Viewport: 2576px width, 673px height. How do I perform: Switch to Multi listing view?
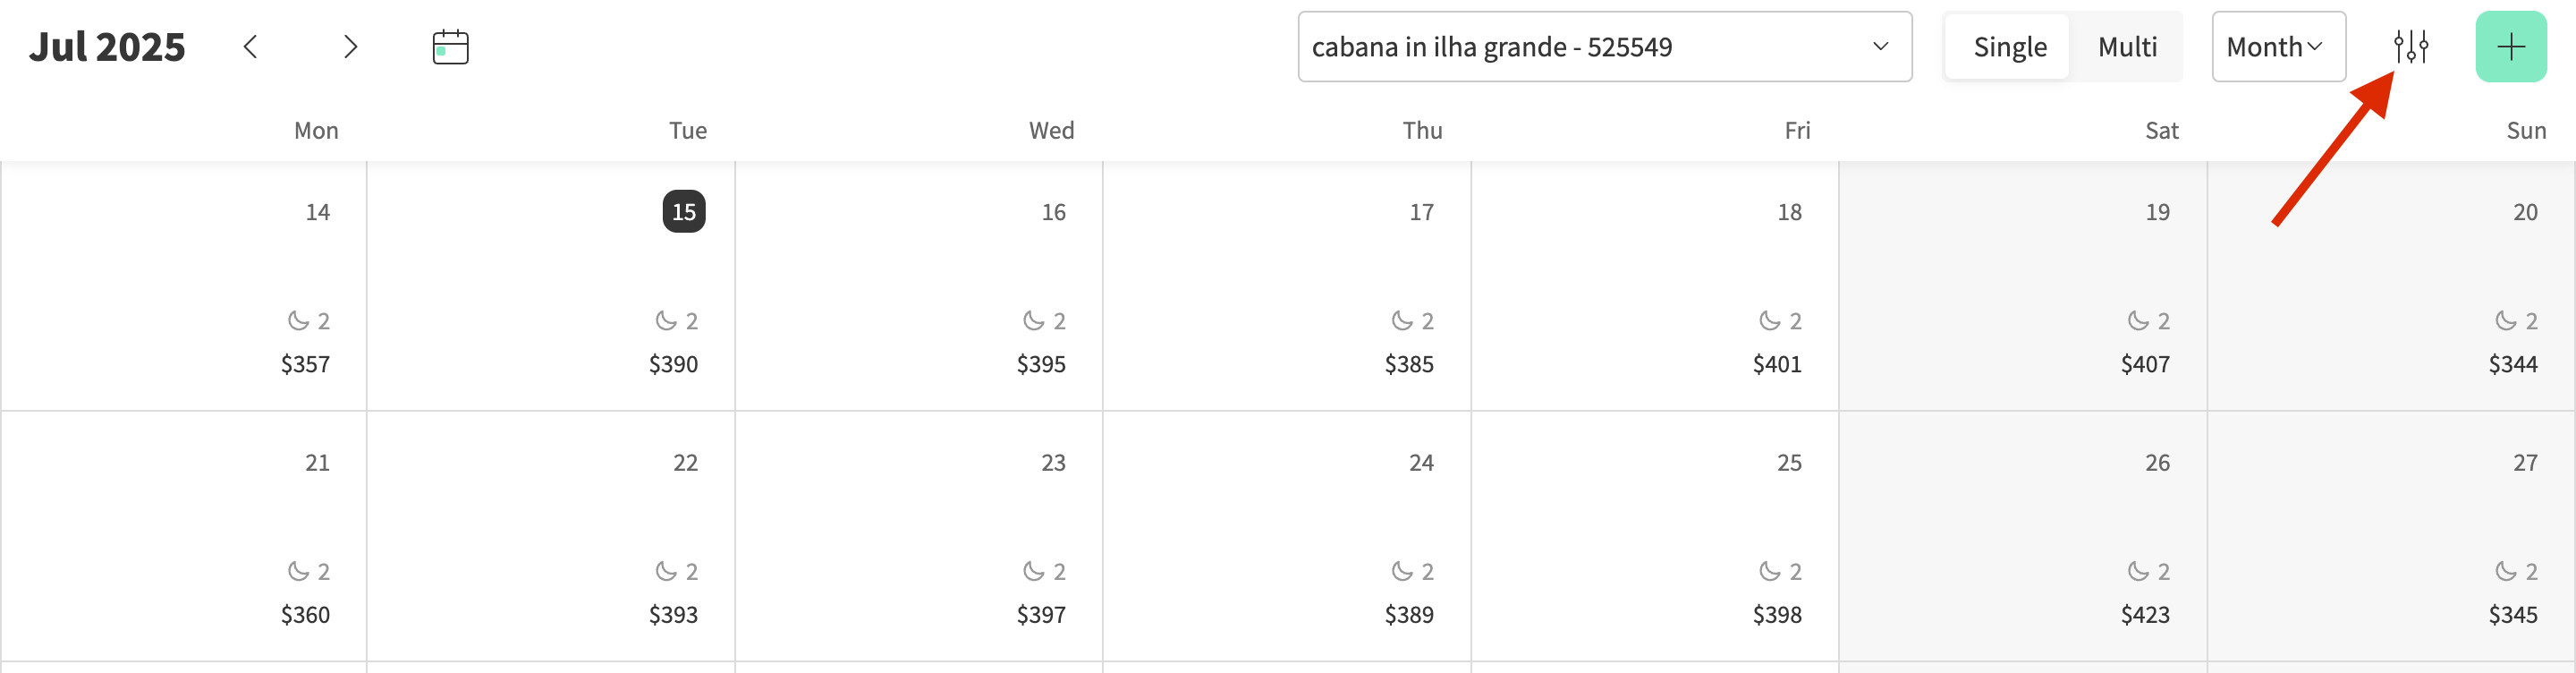coord(2127,47)
